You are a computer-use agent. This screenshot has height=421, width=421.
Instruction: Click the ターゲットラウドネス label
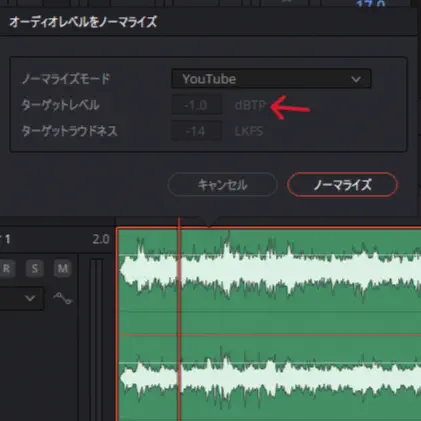[x=69, y=131]
